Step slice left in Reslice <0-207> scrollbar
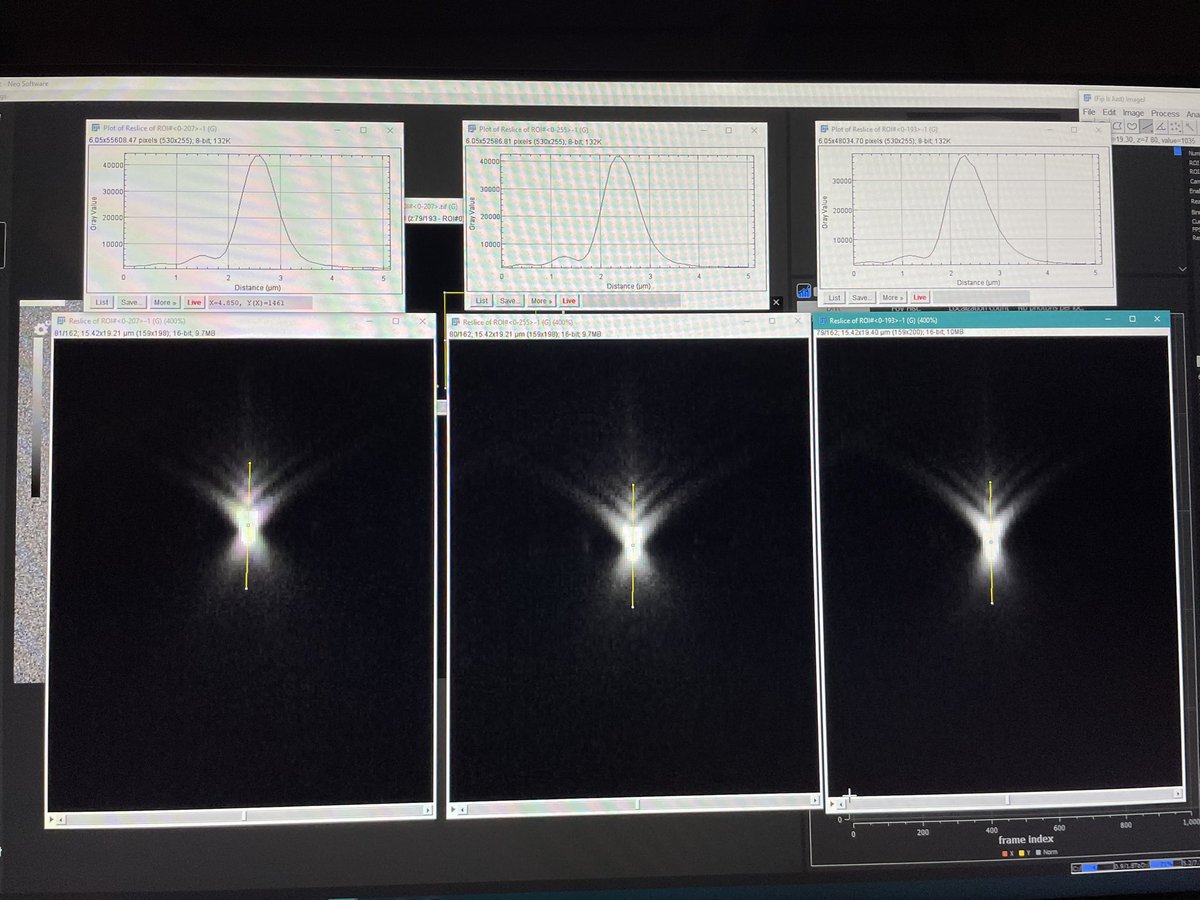The image size is (1200, 900). coord(61,819)
